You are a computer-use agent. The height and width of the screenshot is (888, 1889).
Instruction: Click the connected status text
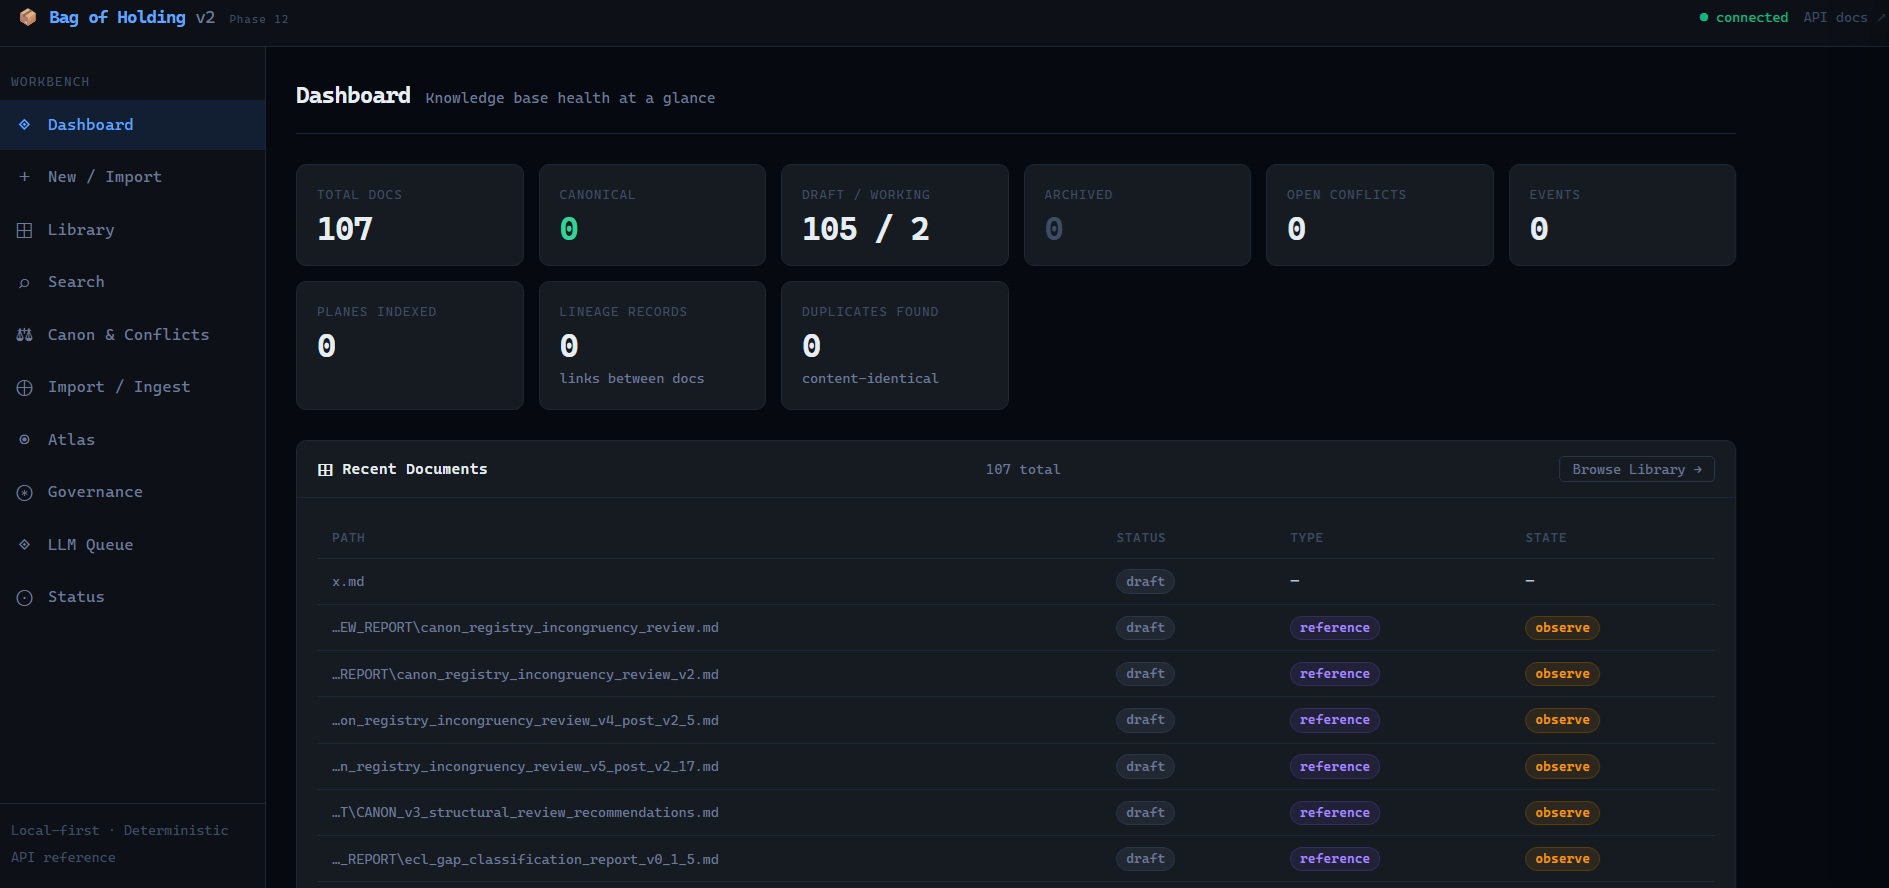pos(1752,18)
